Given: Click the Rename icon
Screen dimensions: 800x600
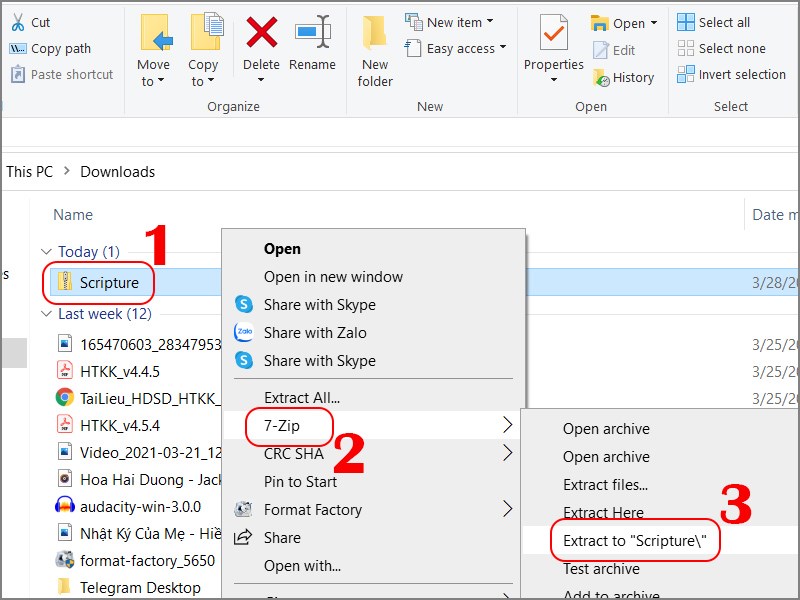Looking at the screenshot, I should point(313,32).
